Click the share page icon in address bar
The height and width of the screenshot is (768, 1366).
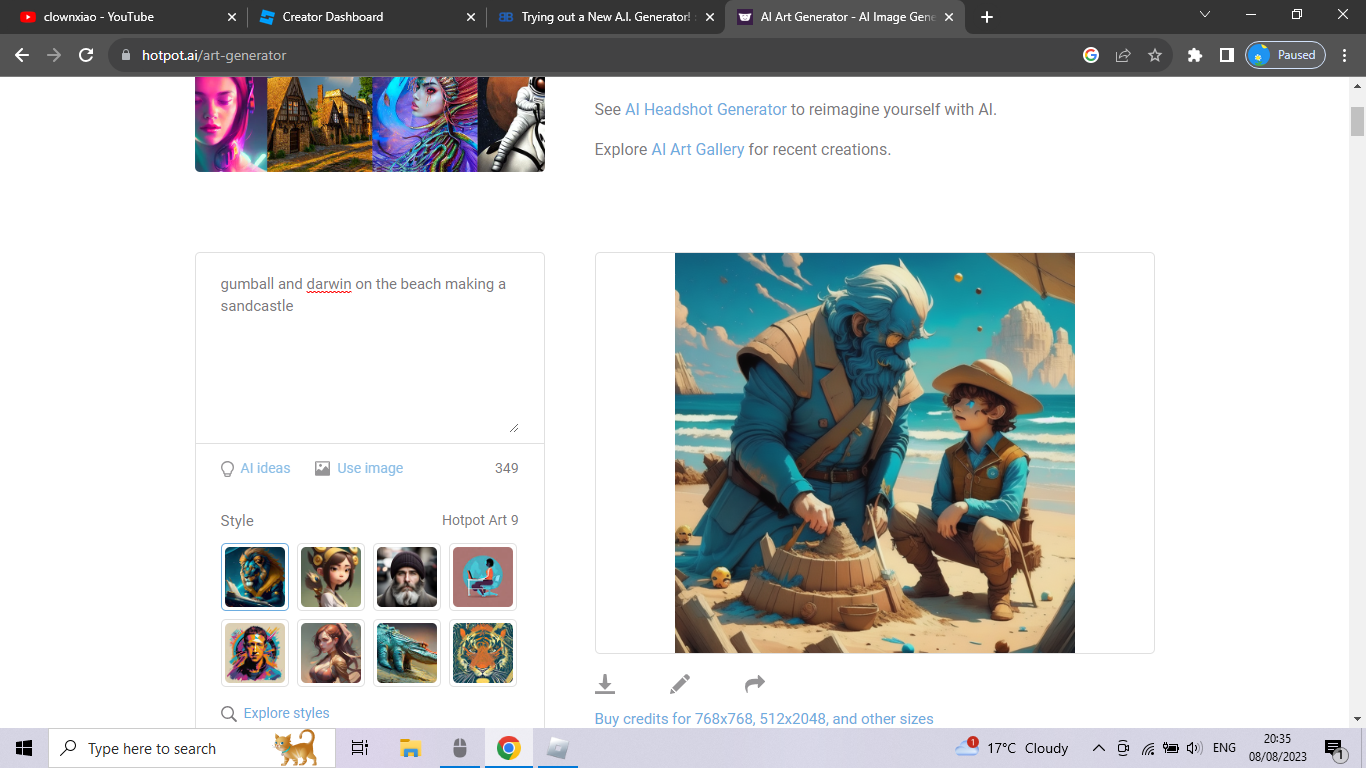click(x=1123, y=55)
